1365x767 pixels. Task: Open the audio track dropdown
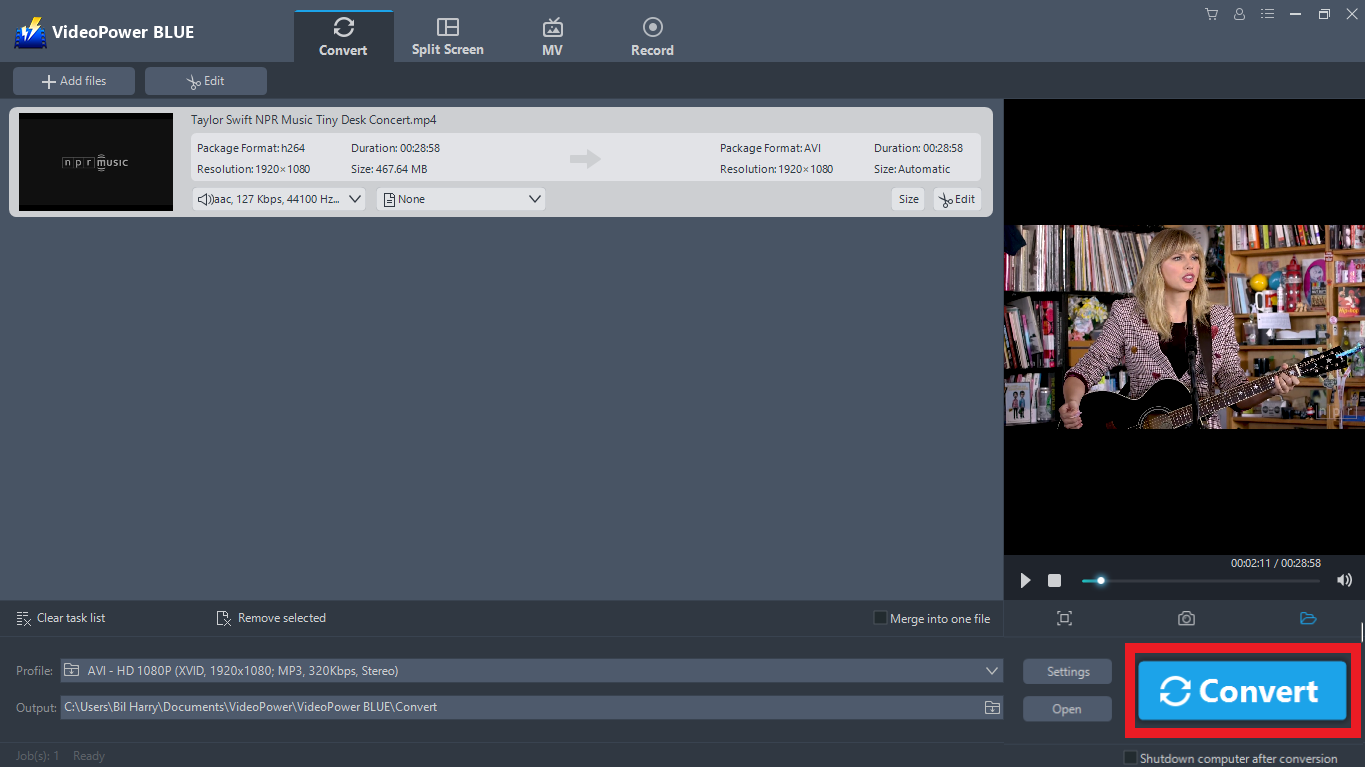(278, 198)
